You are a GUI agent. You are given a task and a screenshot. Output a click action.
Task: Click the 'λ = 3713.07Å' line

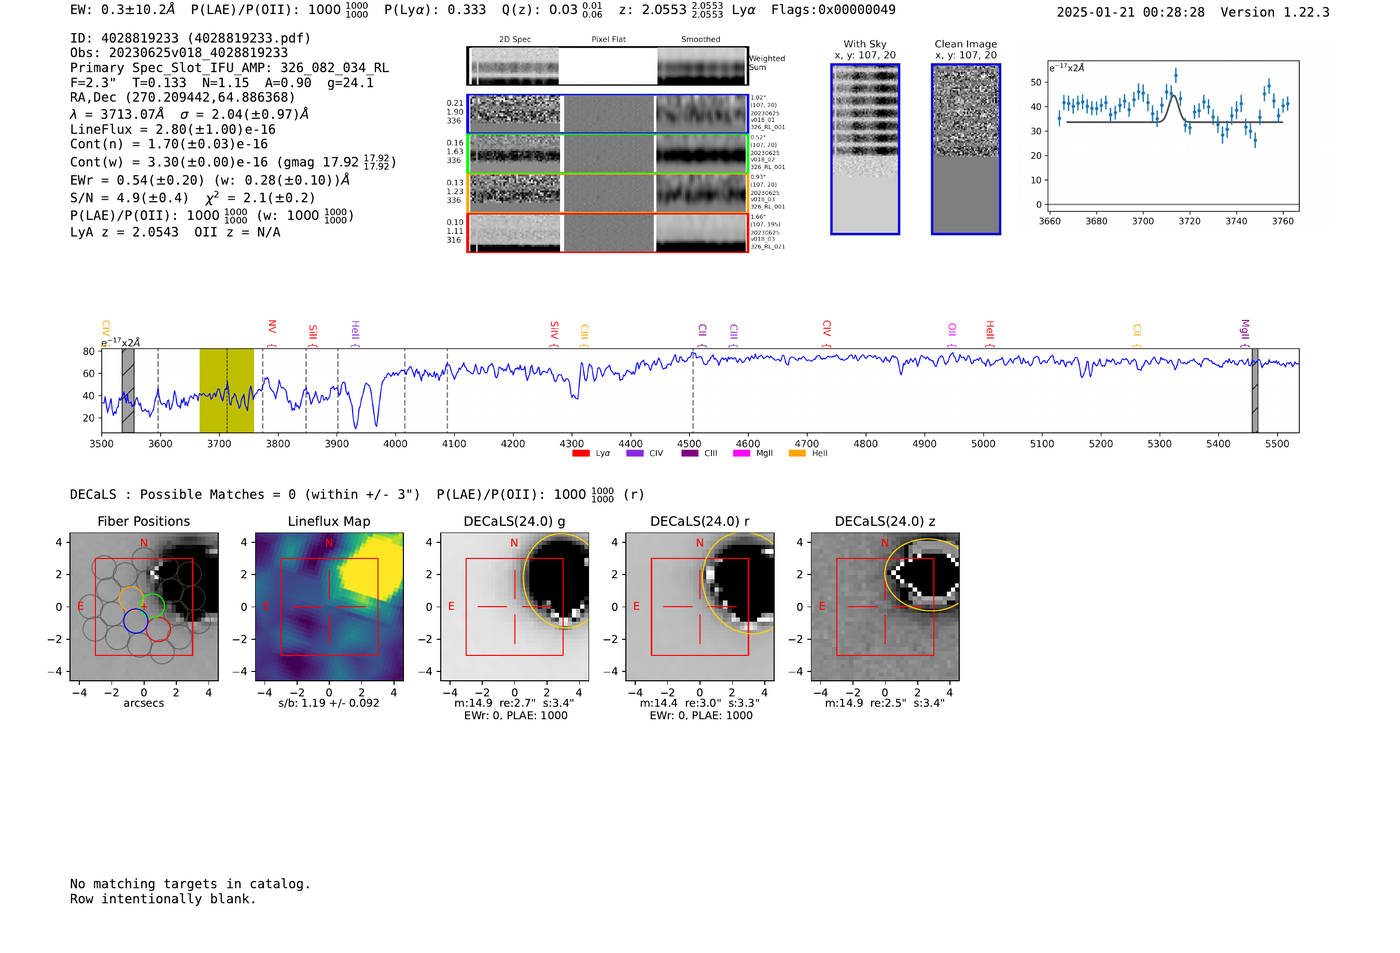coord(189,114)
